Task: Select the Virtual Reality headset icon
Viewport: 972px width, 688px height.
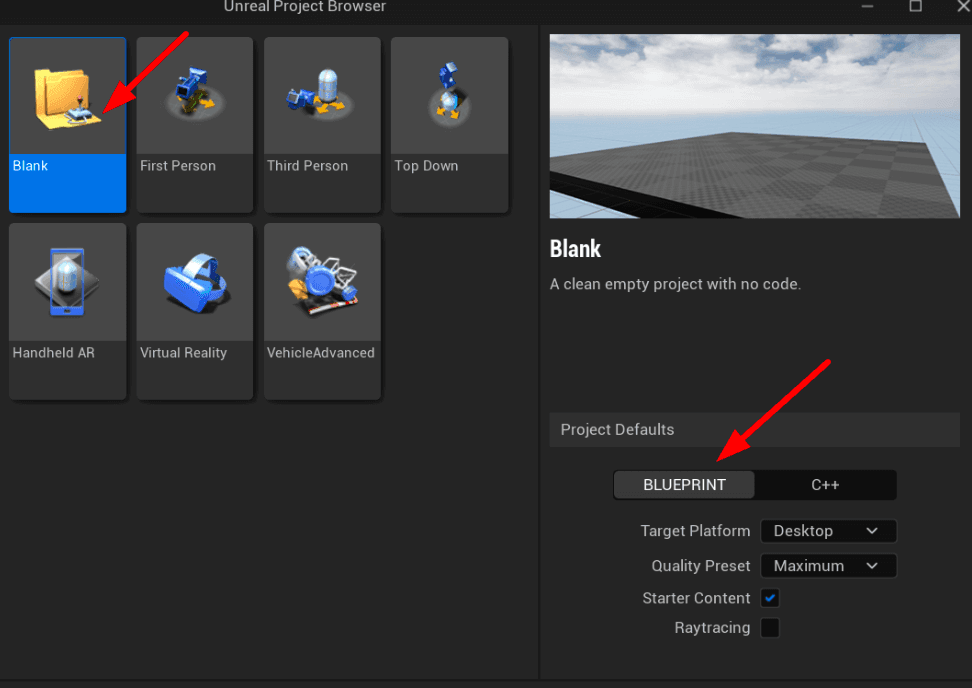Action: (x=196, y=282)
